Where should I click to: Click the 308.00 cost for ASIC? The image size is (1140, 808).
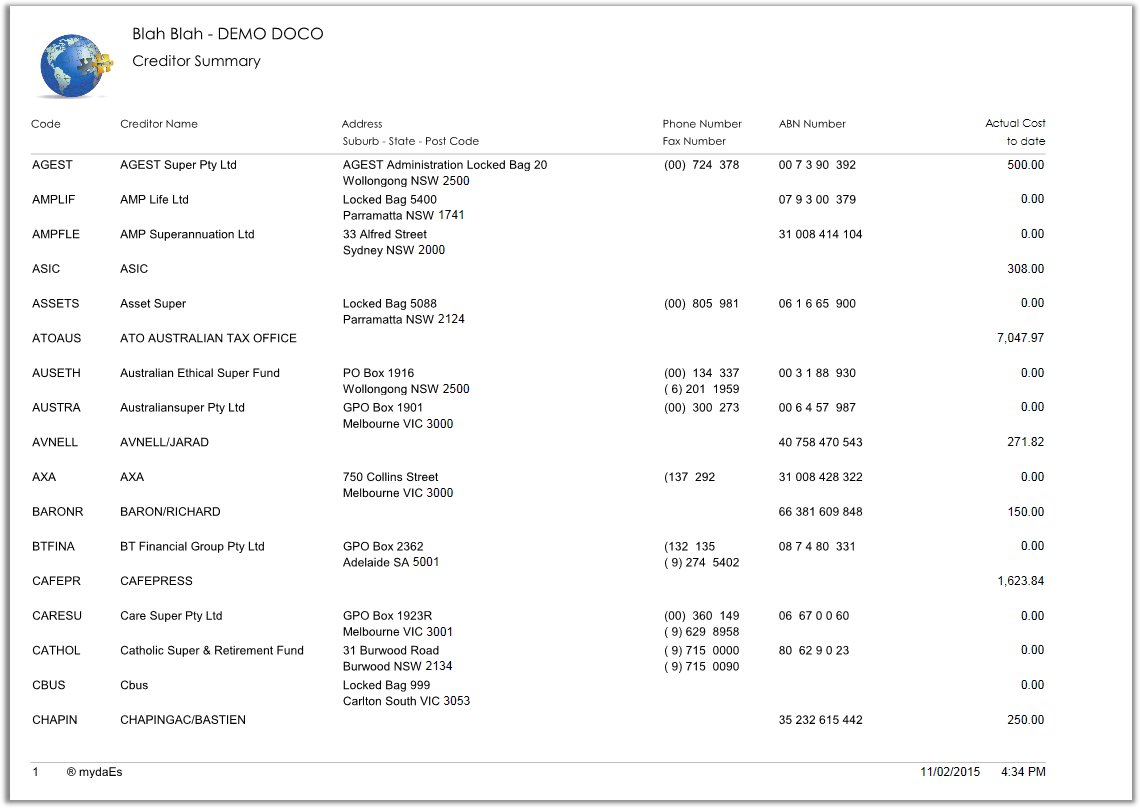click(1025, 269)
